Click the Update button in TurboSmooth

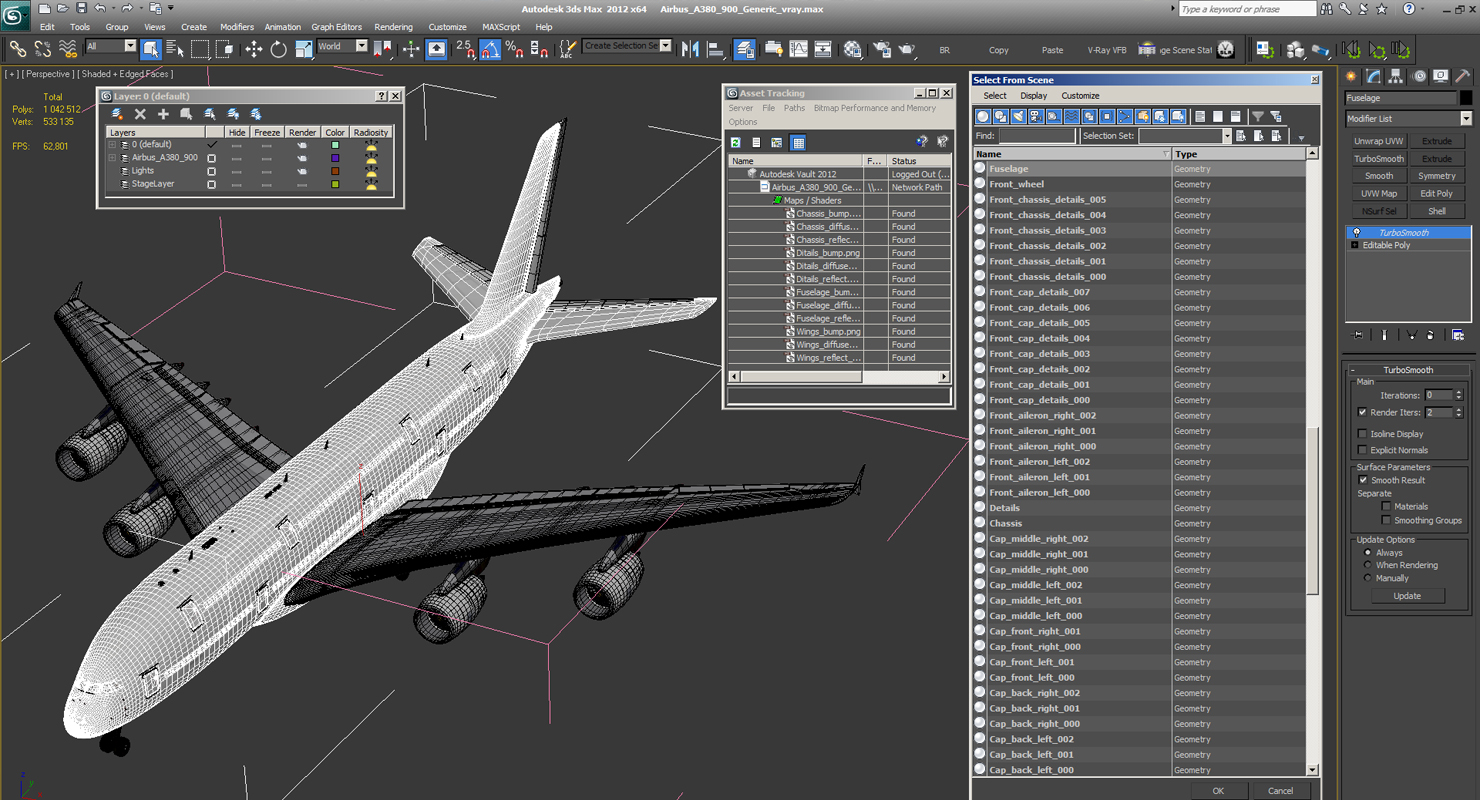[1407, 596]
